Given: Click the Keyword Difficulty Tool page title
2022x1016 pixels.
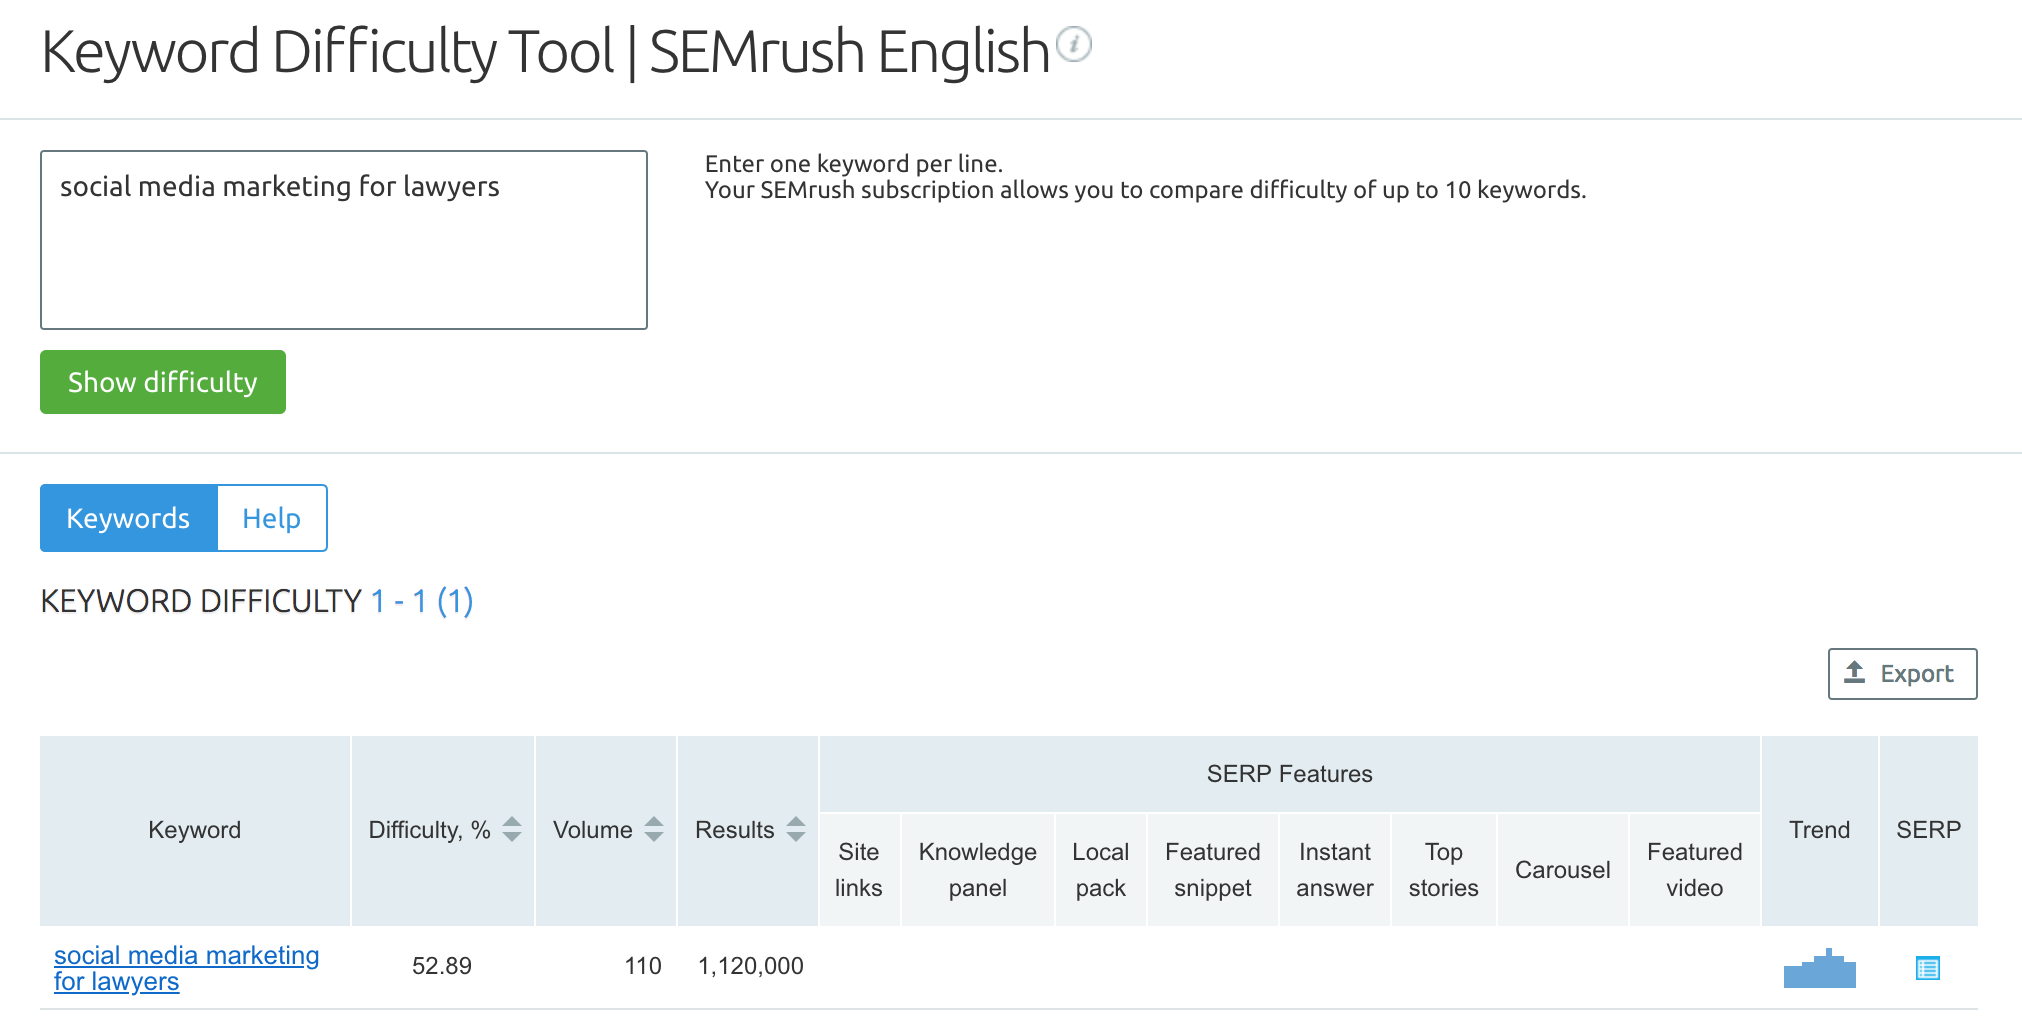Looking at the screenshot, I should (x=545, y=51).
